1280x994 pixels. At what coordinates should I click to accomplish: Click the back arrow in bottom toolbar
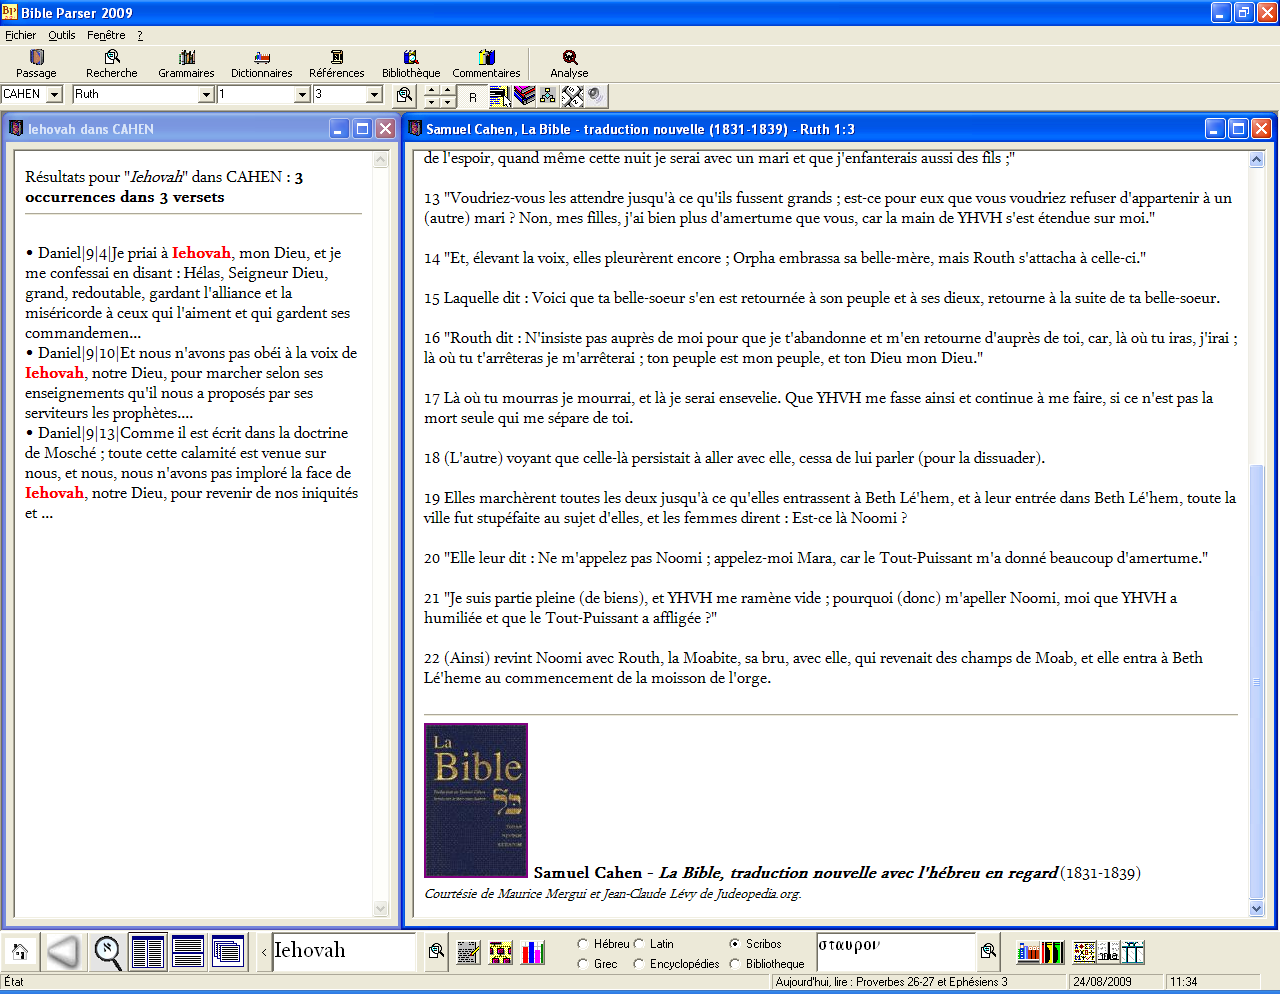coord(62,952)
